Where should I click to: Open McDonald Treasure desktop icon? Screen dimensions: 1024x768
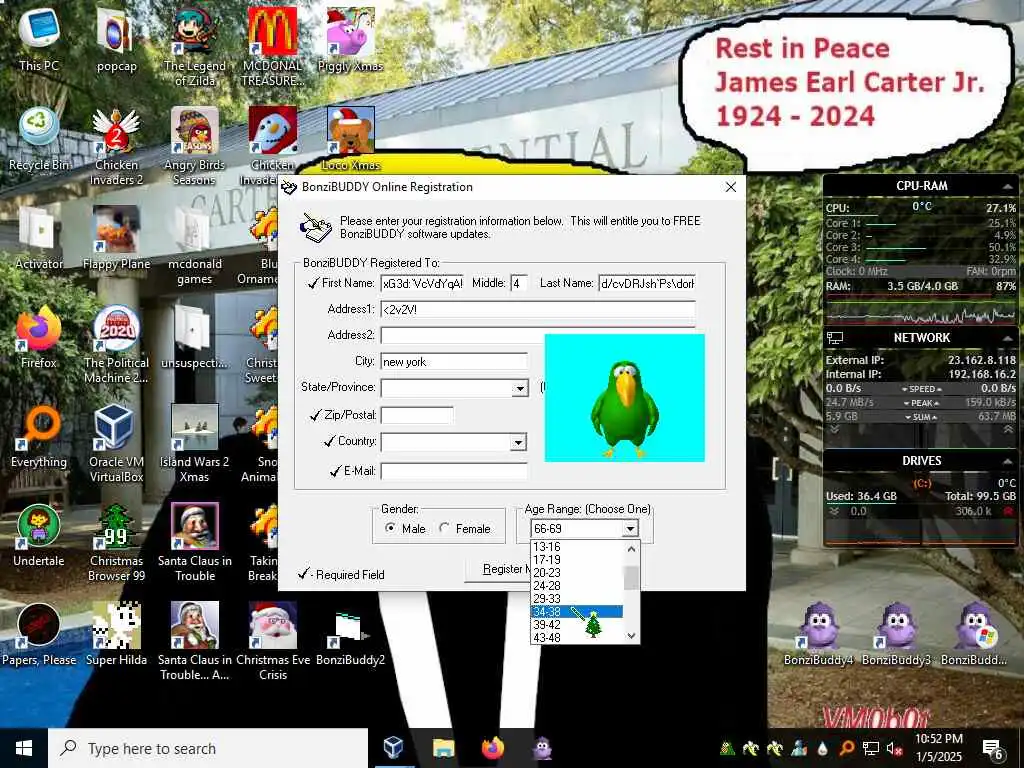pyautogui.click(x=273, y=47)
